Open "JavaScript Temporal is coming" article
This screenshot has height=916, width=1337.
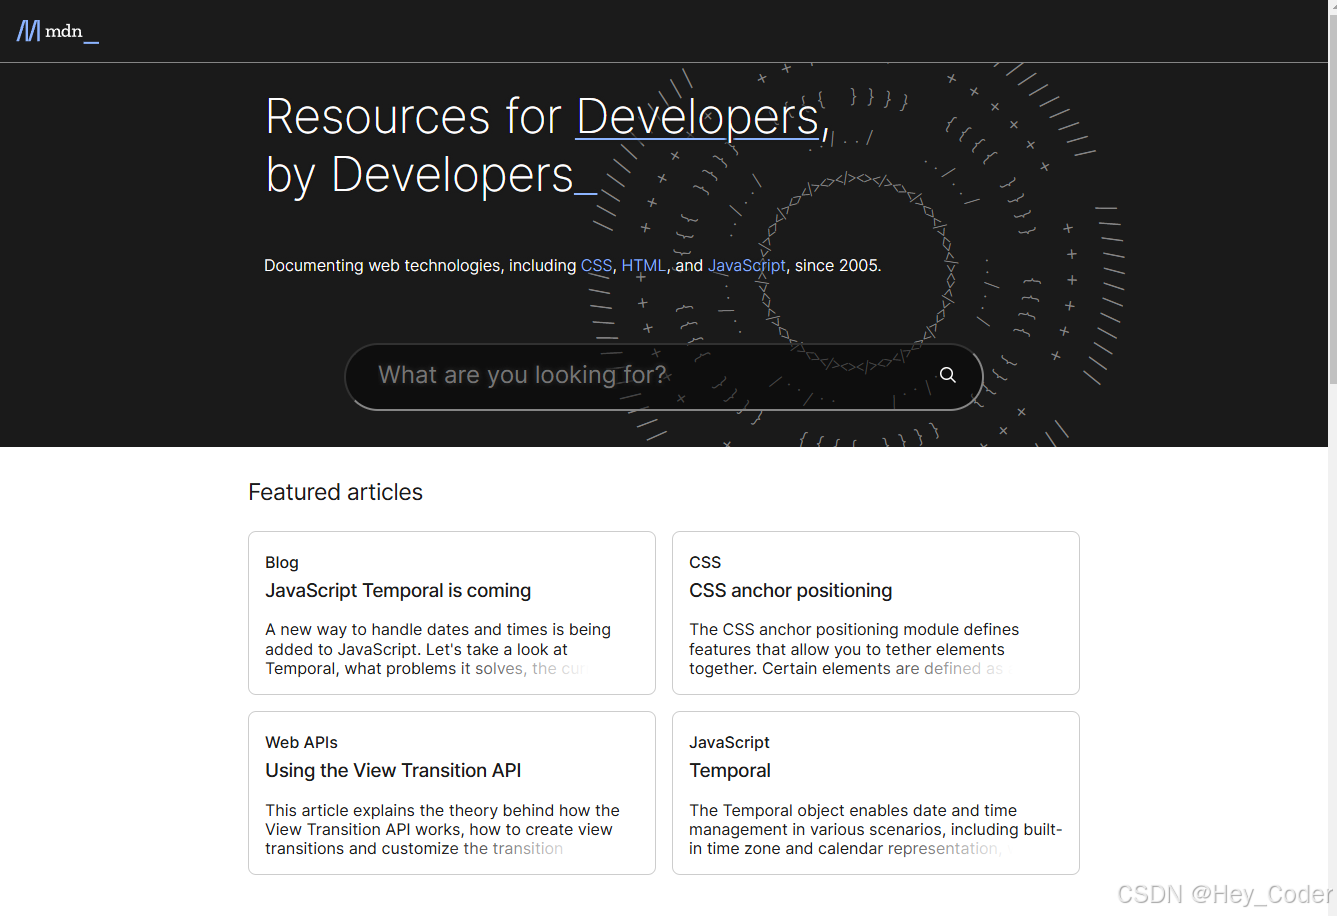(398, 591)
